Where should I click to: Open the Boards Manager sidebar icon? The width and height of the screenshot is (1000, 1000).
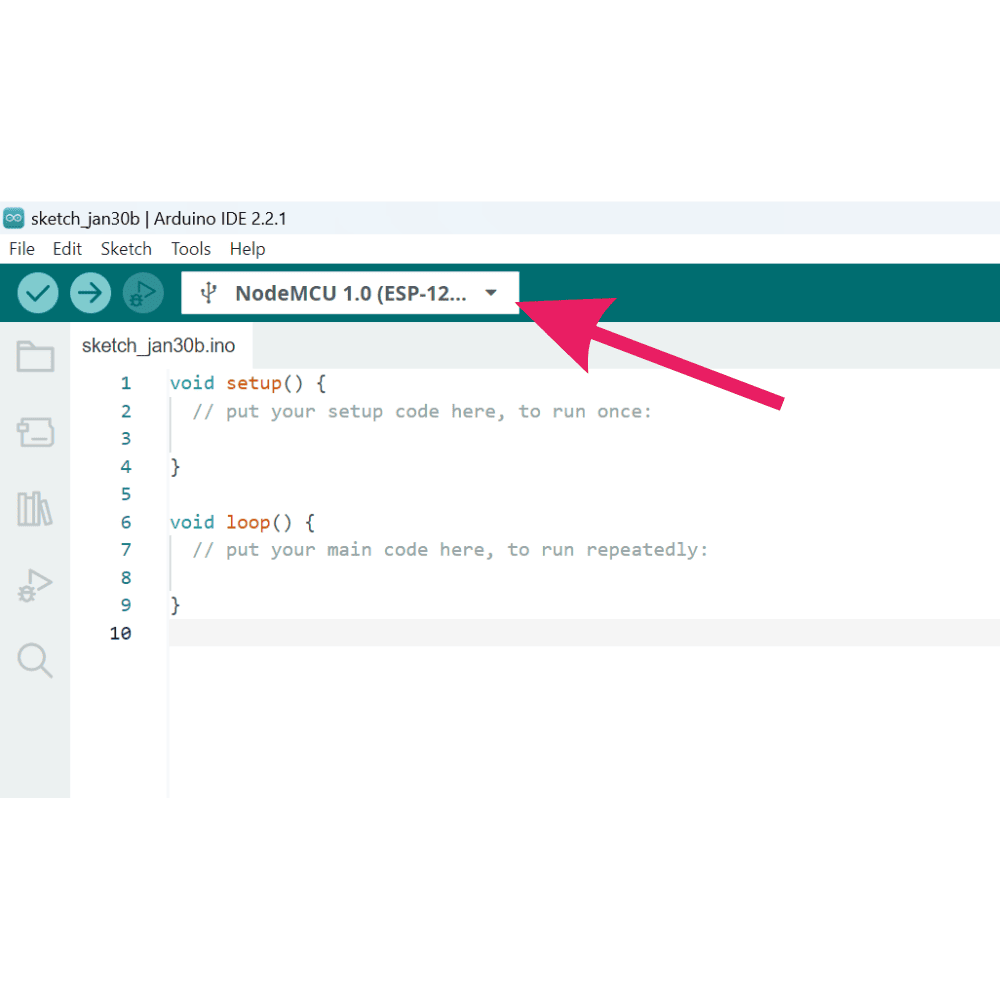[x=35, y=432]
